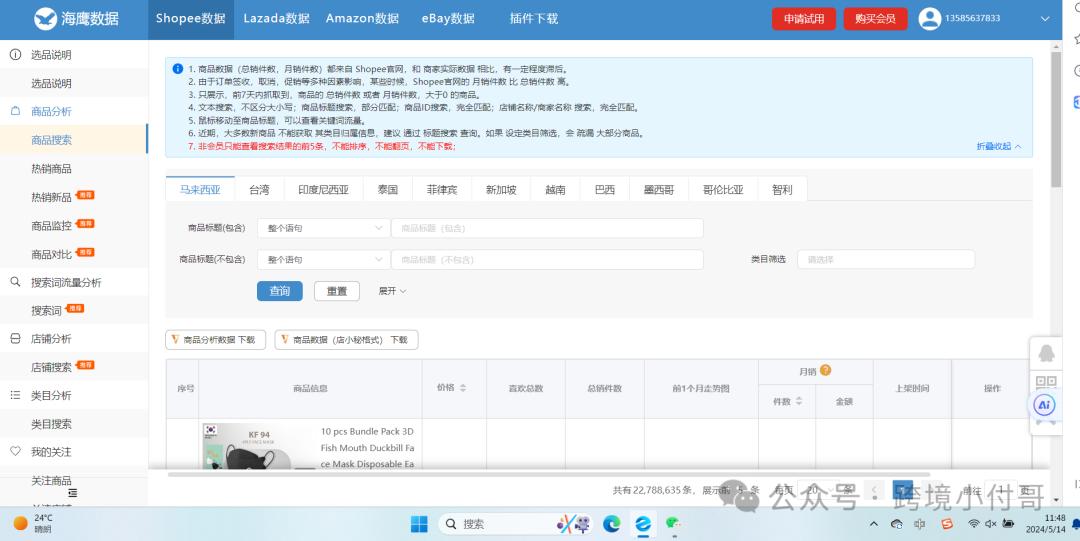This screenshot has height=541, width=1080.
Task: Switch to the eBay数据 tab
Action: coord(448,19)
